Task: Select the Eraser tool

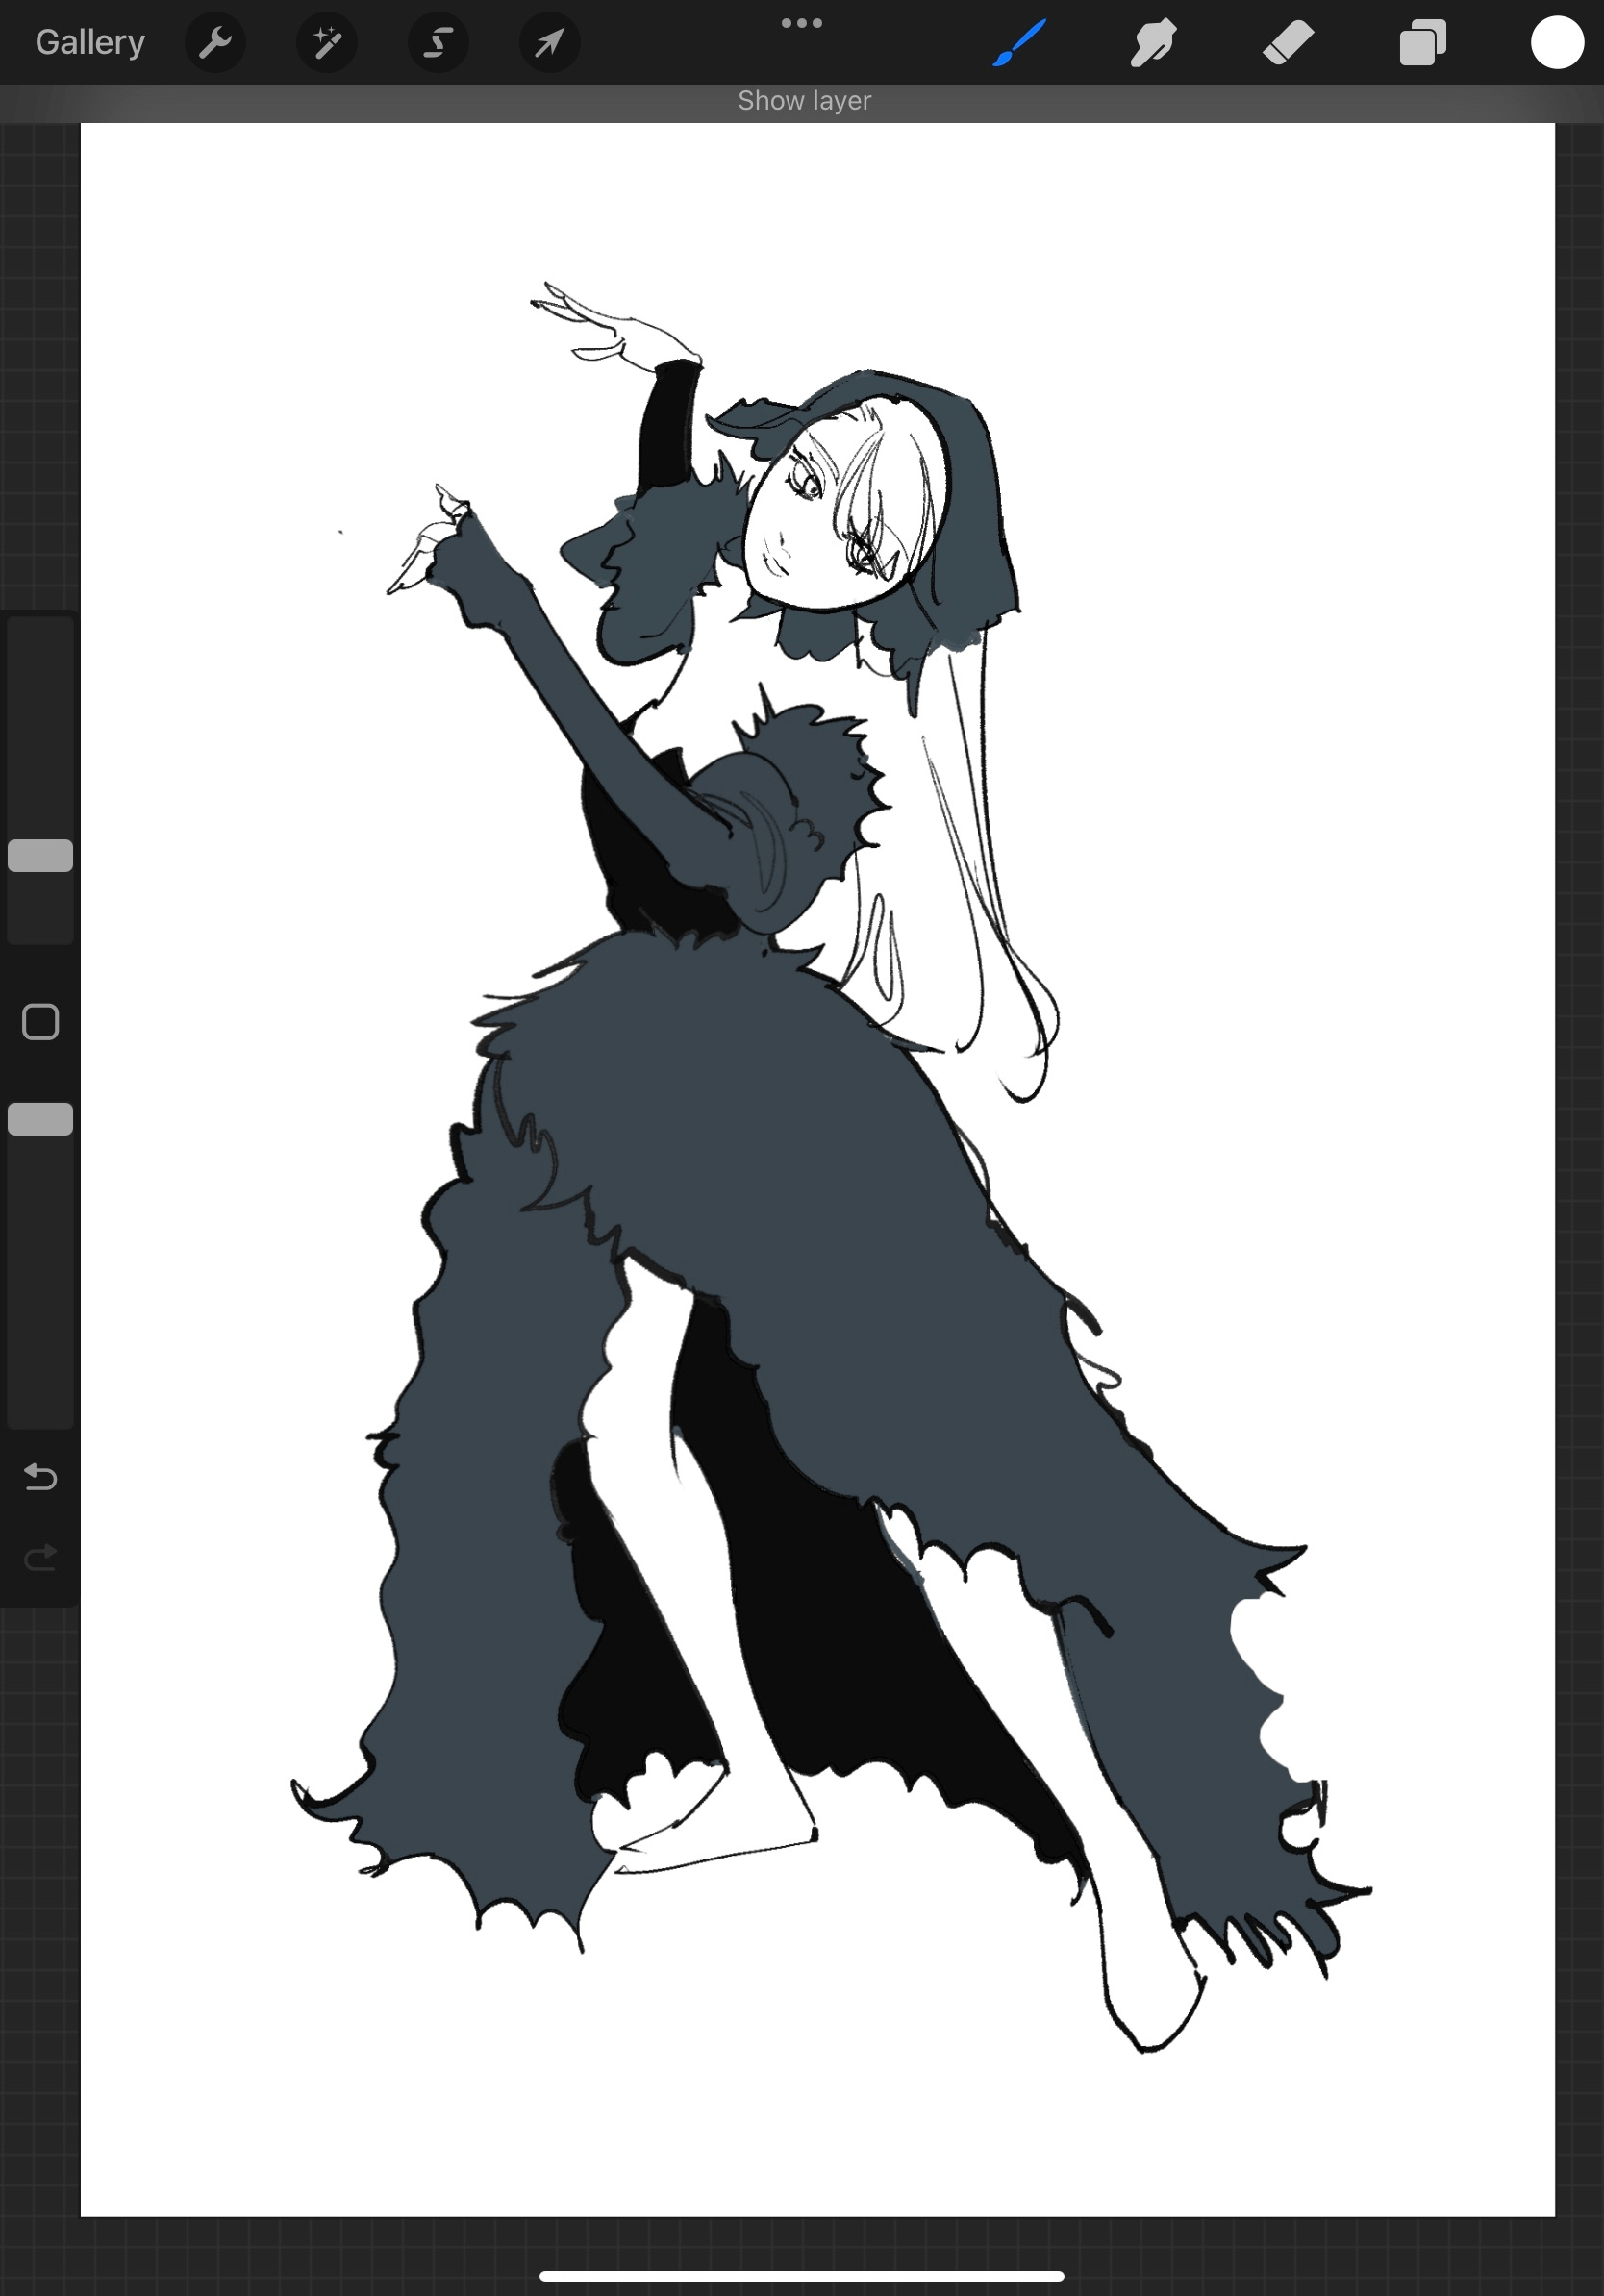Action: [1288, 42]
